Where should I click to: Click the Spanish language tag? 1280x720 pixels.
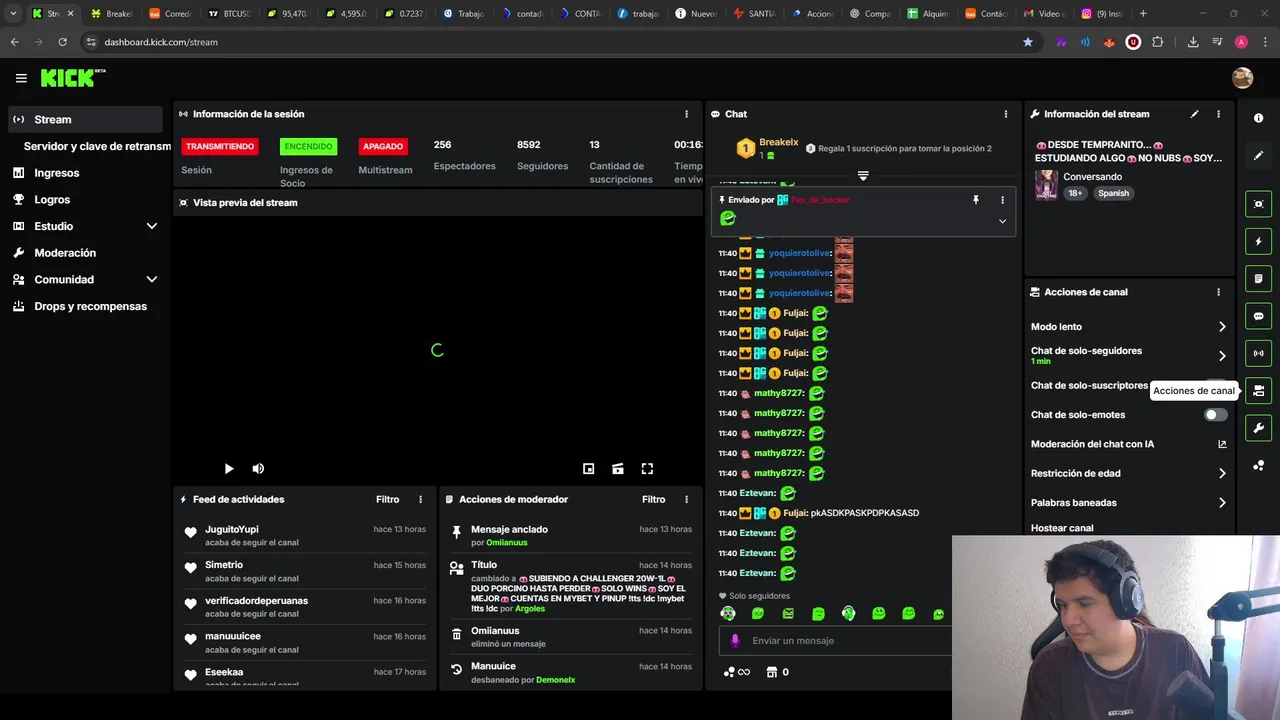[1113, 193]
